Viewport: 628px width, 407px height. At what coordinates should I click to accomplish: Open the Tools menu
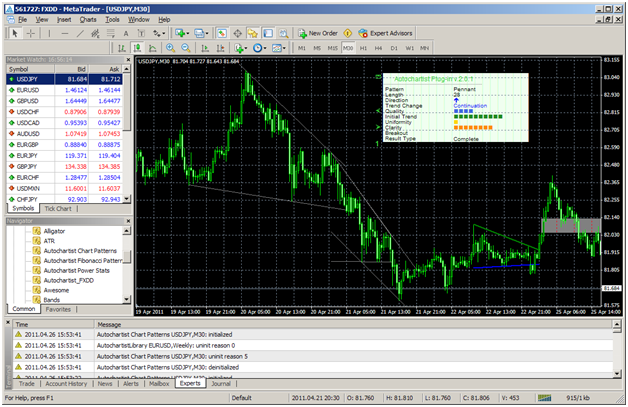coord(113,19)
